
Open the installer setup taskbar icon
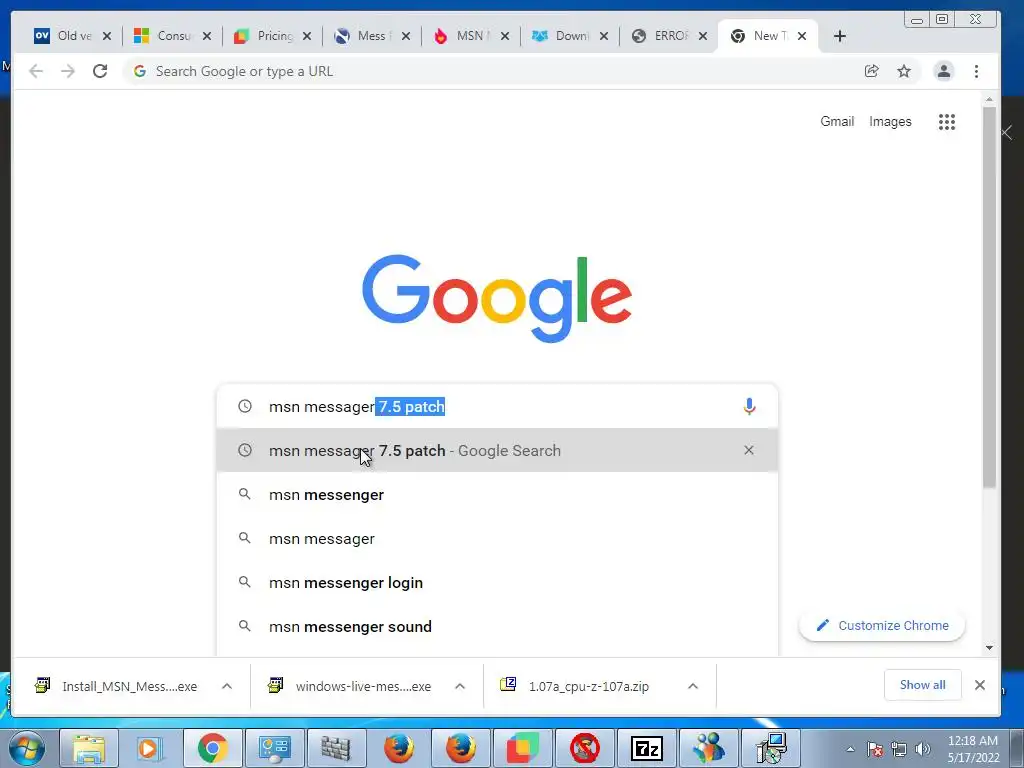point(771,748)
